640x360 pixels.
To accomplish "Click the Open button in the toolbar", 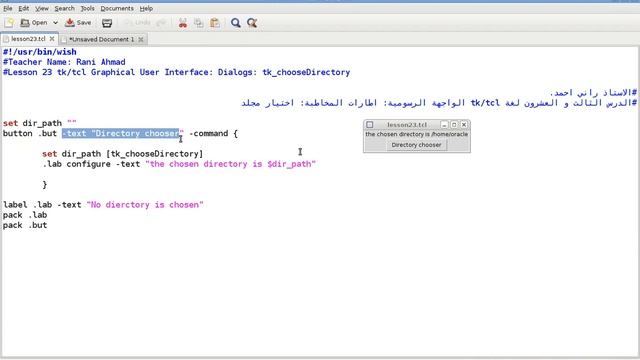I will [x=34, y=23].
